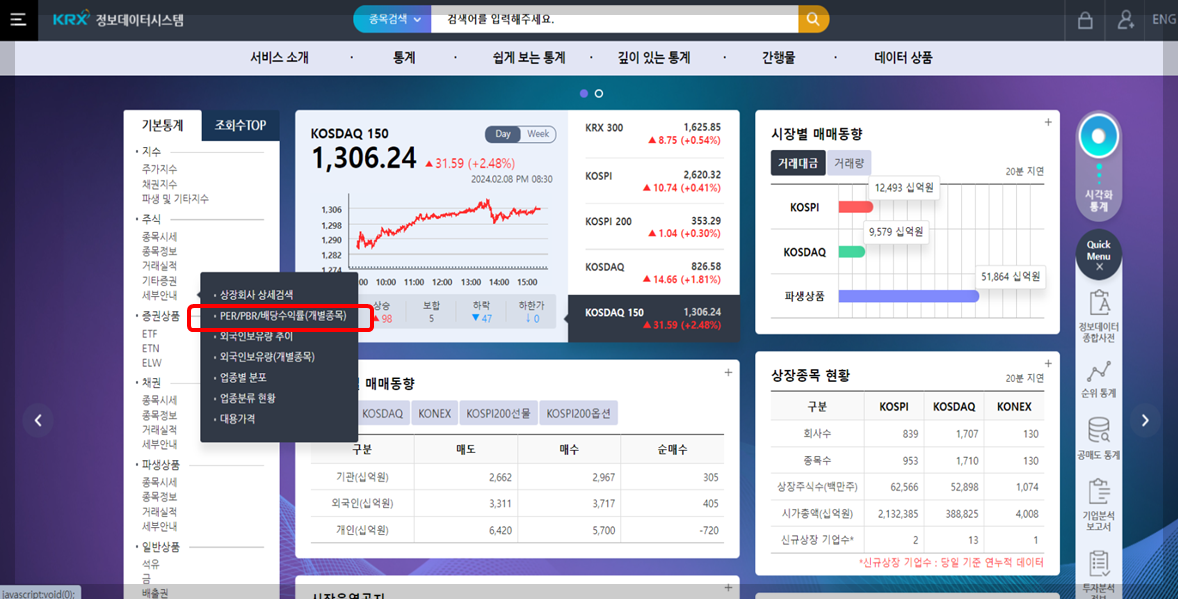This screenshot has width=1178, height=599.
Task: Switch to KOSPI200옵션 tab
Action: (x=578, y=413)
